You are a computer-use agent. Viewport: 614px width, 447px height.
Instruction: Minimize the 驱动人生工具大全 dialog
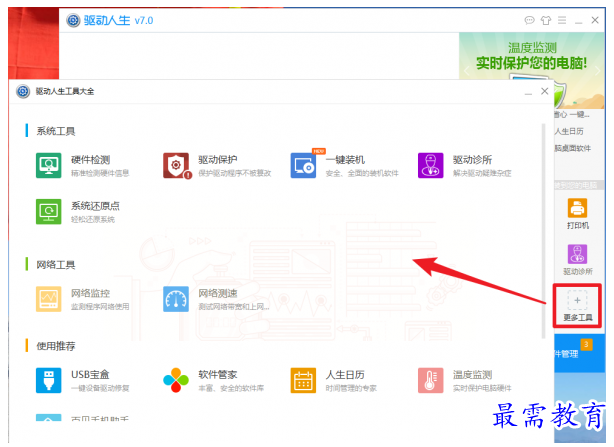[x=529, y=92]
